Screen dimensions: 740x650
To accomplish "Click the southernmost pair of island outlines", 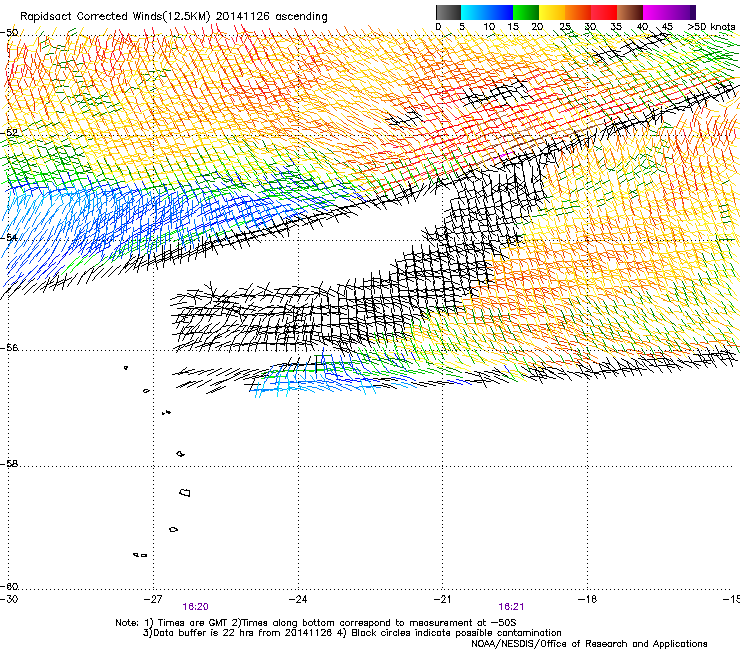I will pos(140,555).
